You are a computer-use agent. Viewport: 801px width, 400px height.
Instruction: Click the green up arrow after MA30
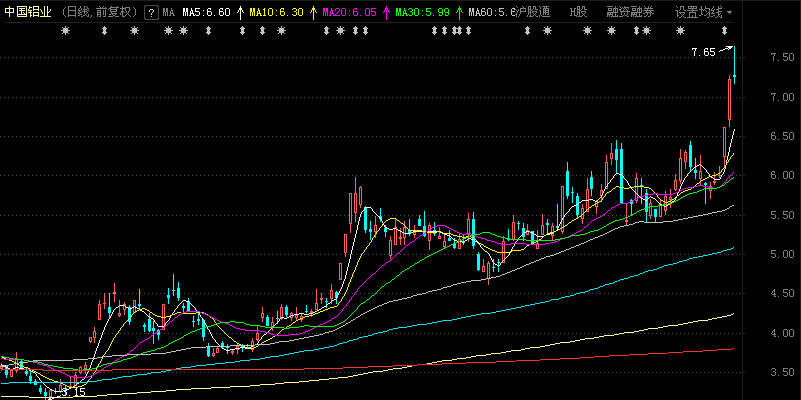point(460,13)
